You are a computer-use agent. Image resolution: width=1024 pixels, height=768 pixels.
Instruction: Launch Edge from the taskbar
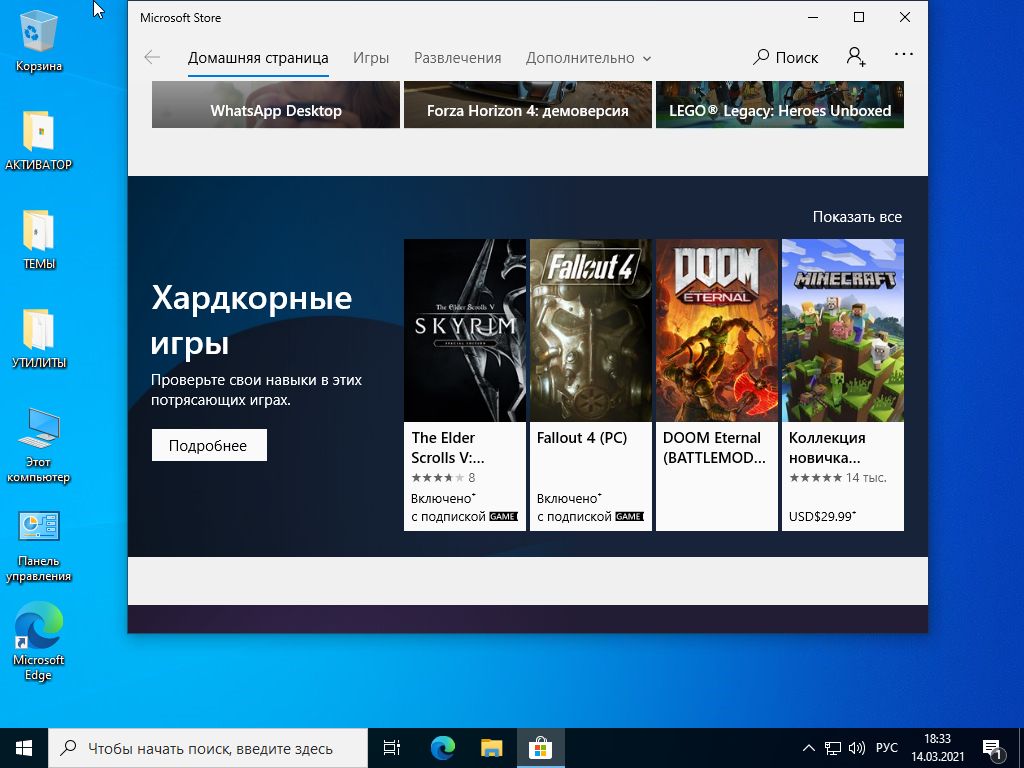[443, 748]
